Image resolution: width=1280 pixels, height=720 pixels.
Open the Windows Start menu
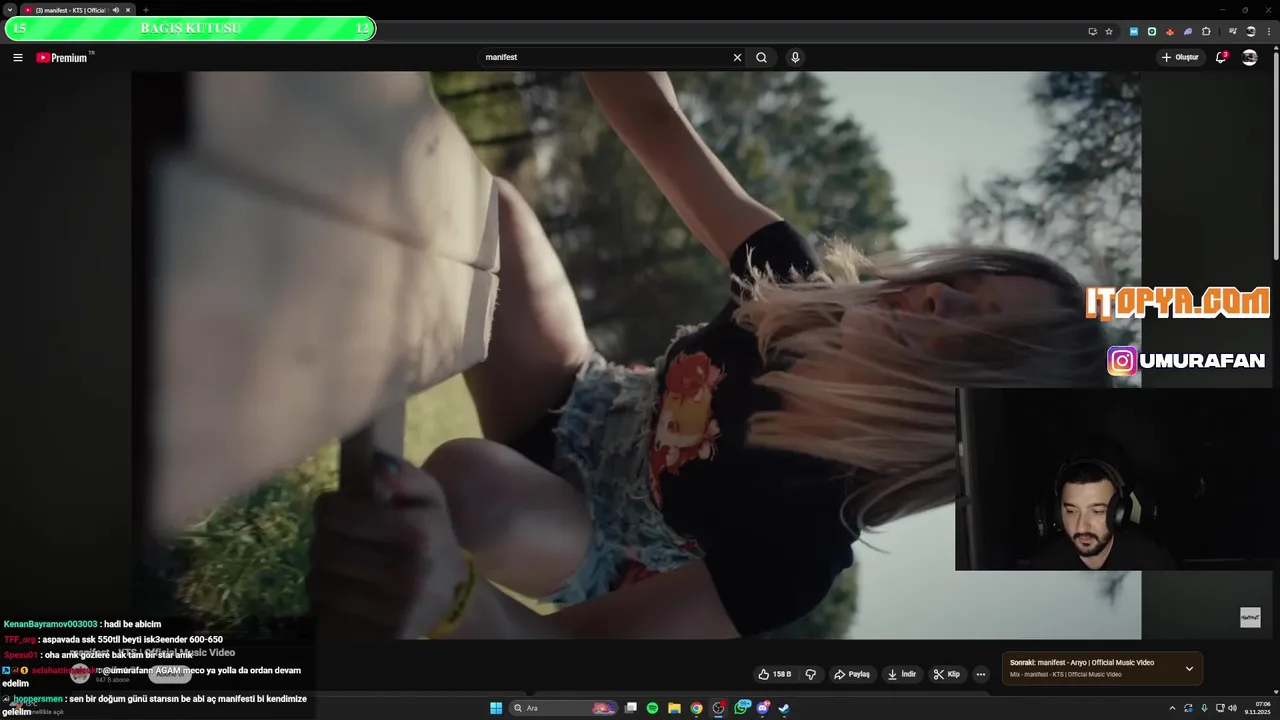coord(496,708)
